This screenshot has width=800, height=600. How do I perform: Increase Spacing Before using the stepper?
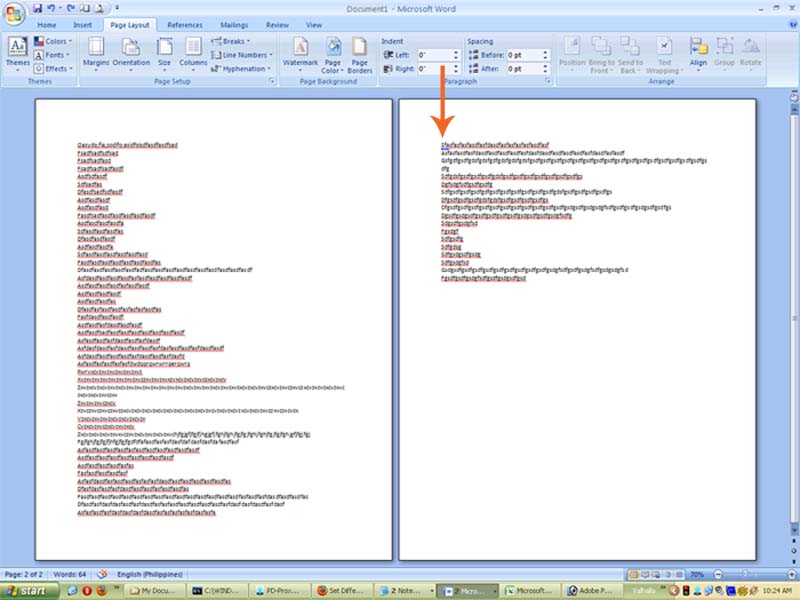coord(545,51)
